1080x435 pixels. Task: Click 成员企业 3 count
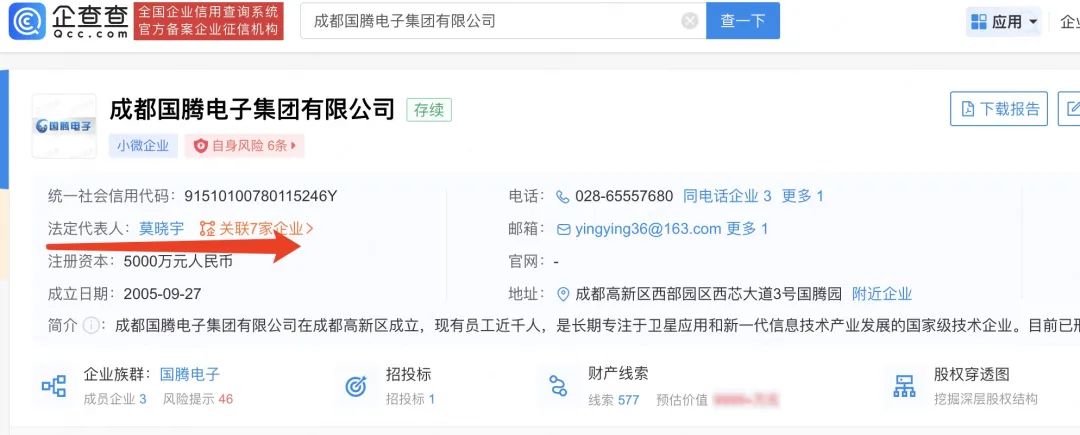(115, 399)
